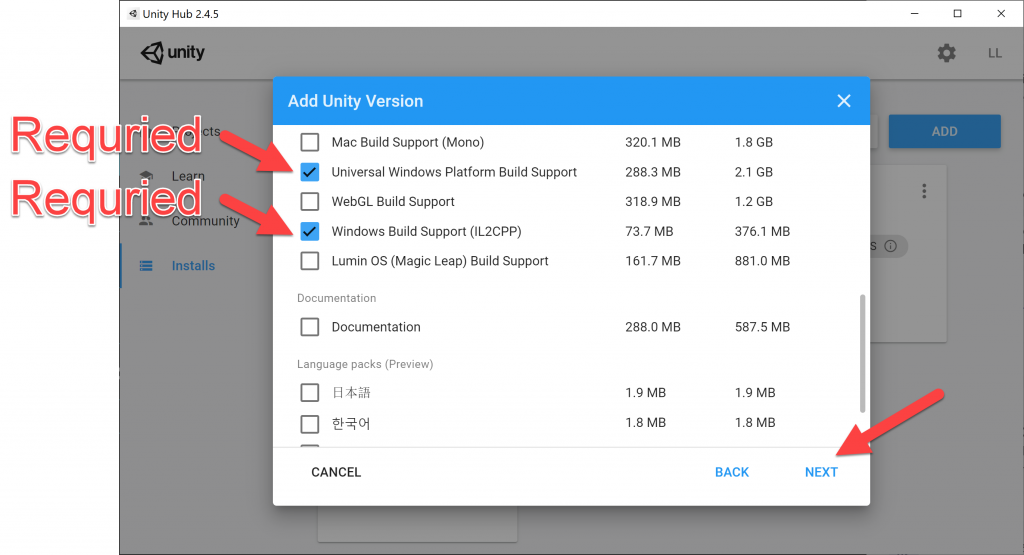Minimize the Unity Hub window
1024x555 pixels.
click(914, 14)
